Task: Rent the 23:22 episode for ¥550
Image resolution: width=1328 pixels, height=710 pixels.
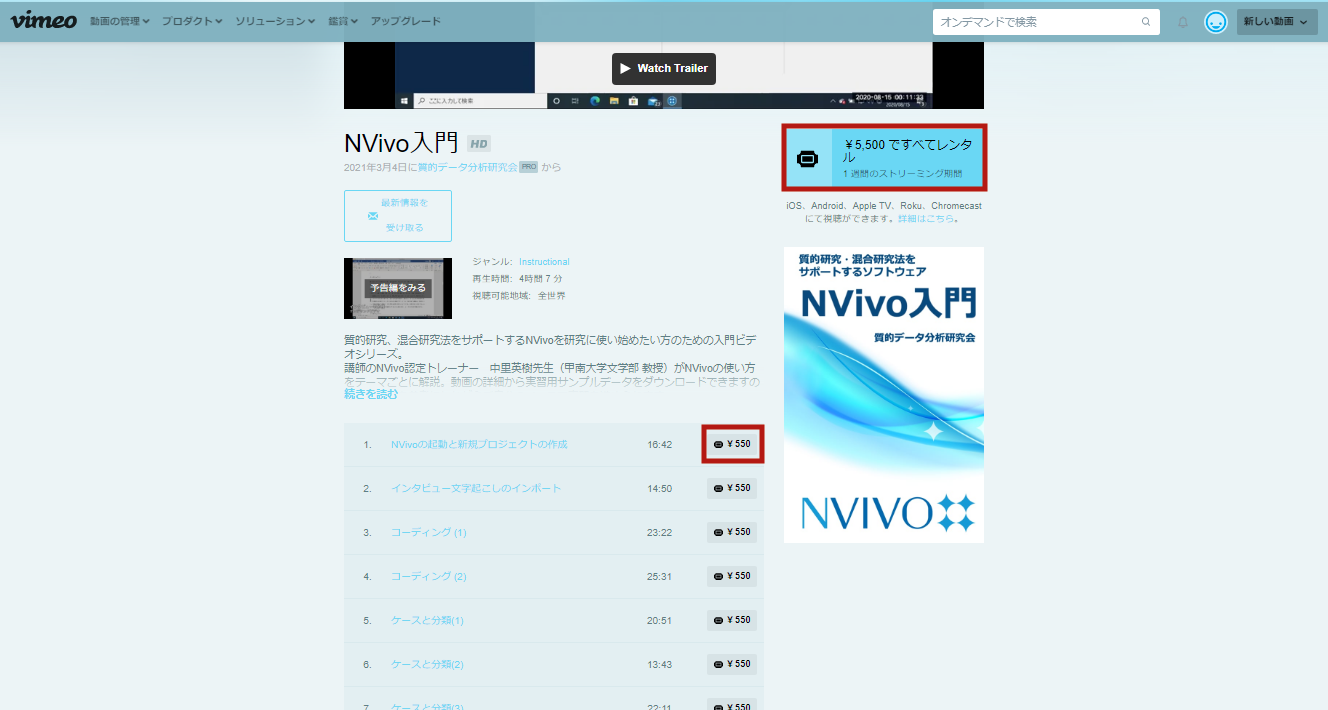Action: 732,532
